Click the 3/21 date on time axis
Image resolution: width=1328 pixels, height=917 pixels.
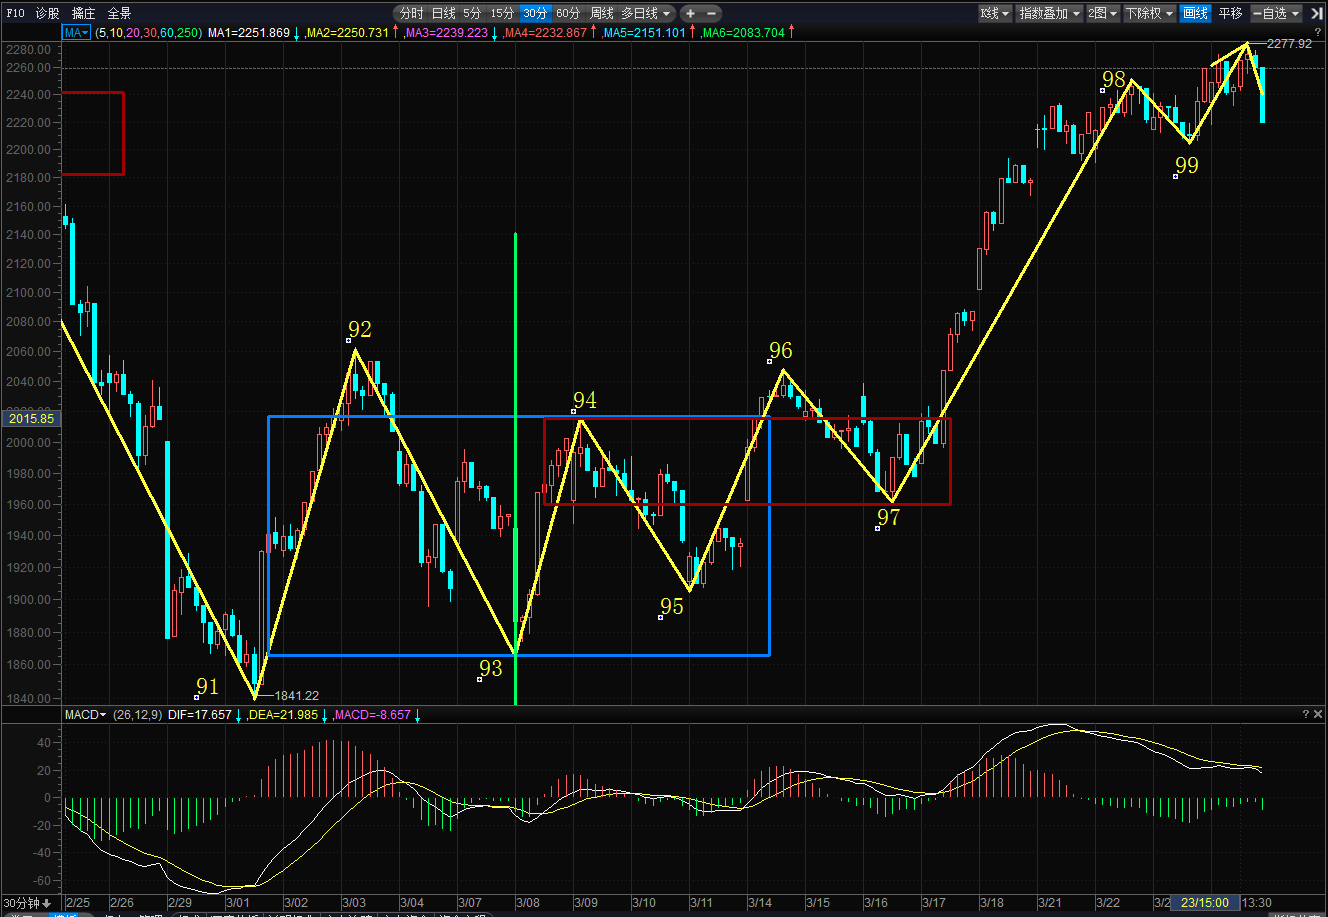(x=1050, y=903)
